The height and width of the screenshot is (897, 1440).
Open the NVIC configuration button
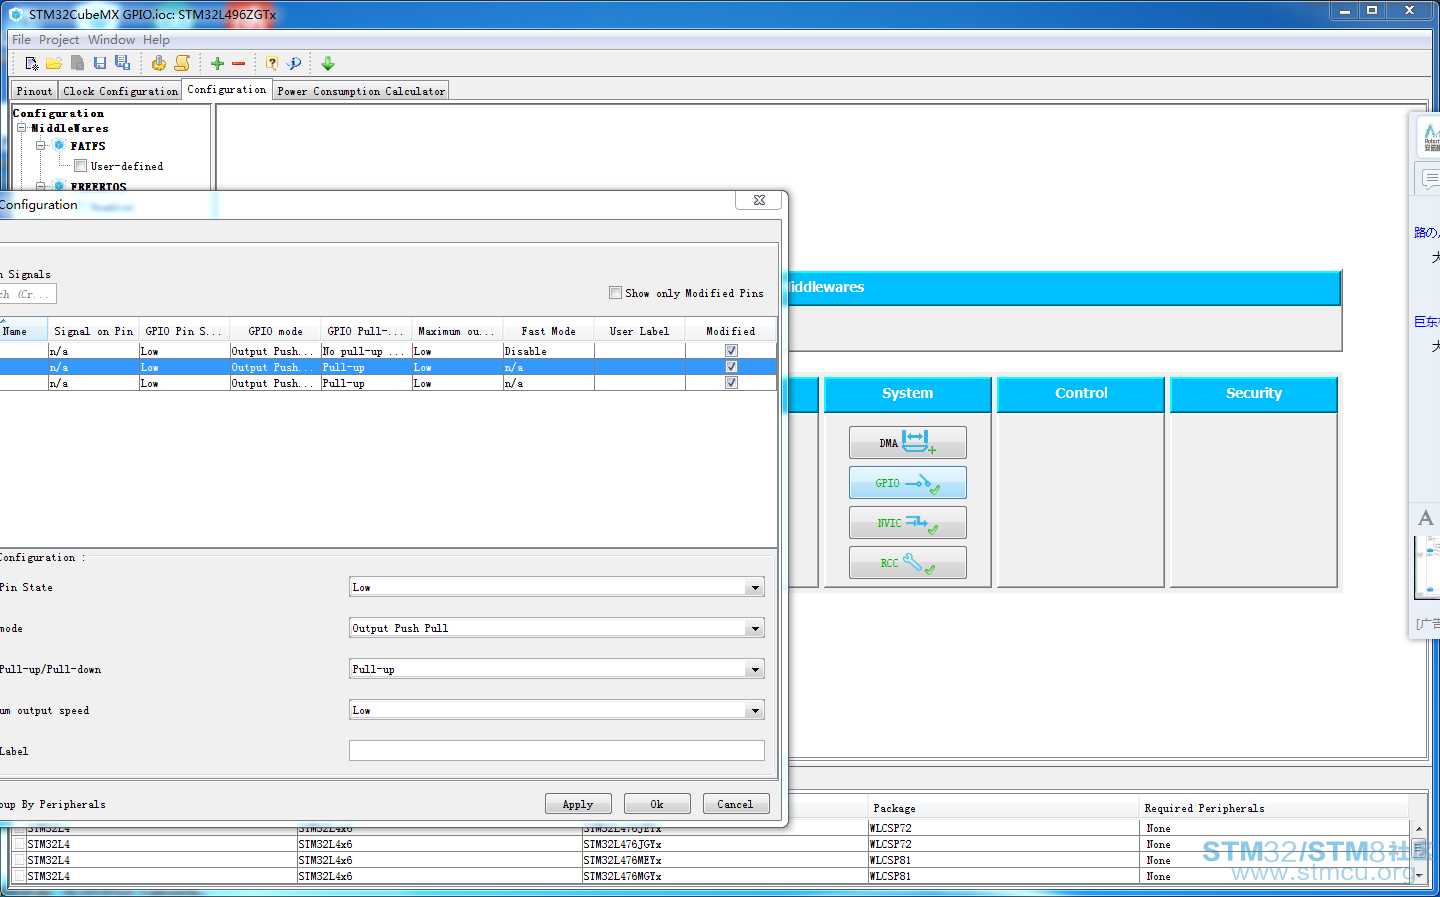click(908, 522)
